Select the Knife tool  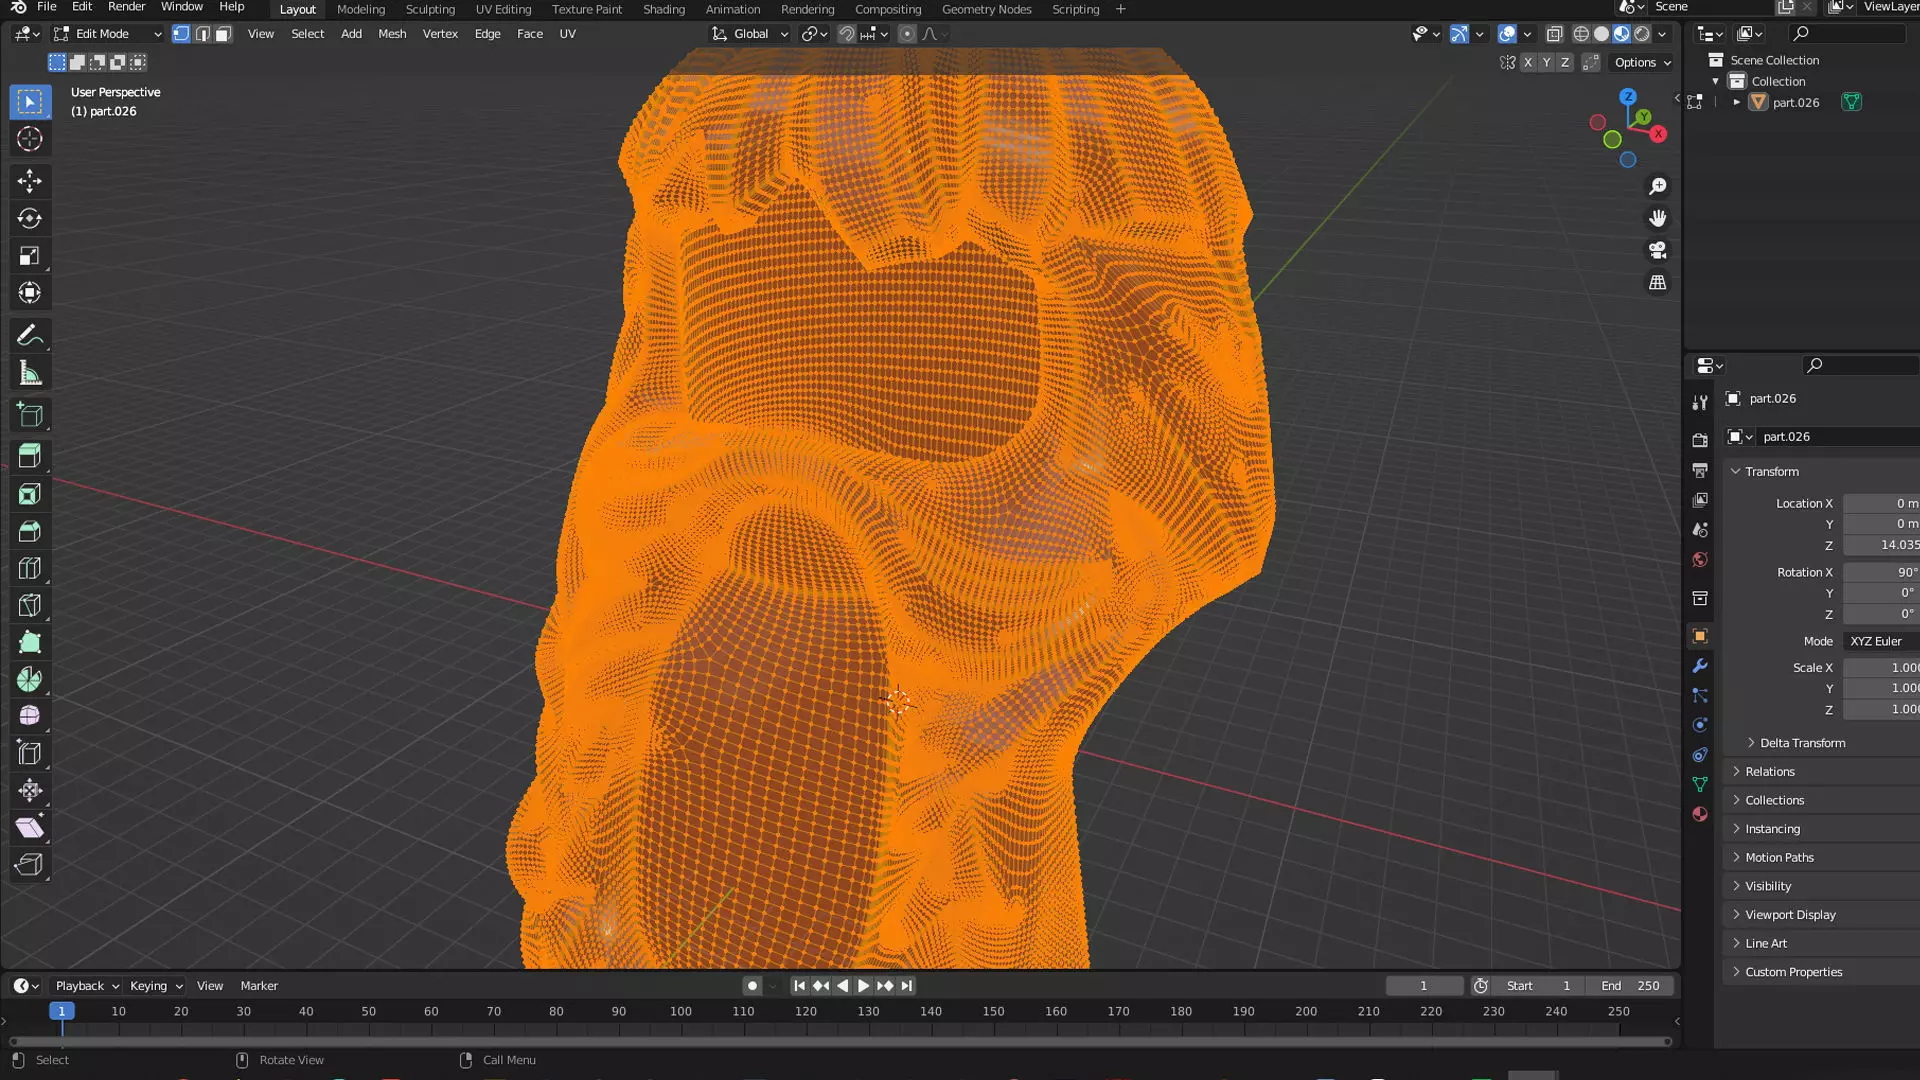click(29, 605)
